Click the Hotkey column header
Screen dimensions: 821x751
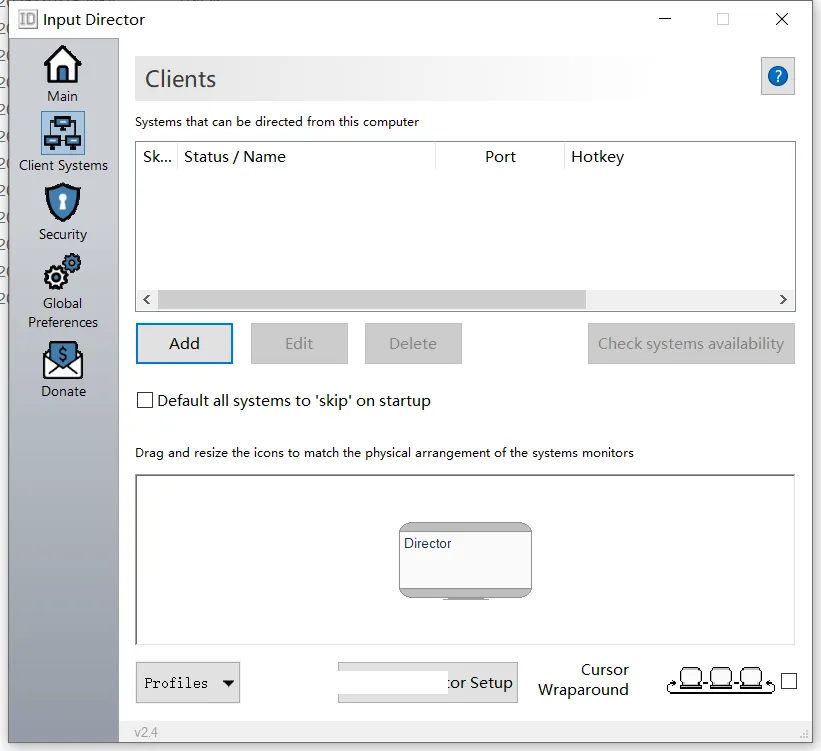pyautogui.click(x=680, y=157)
